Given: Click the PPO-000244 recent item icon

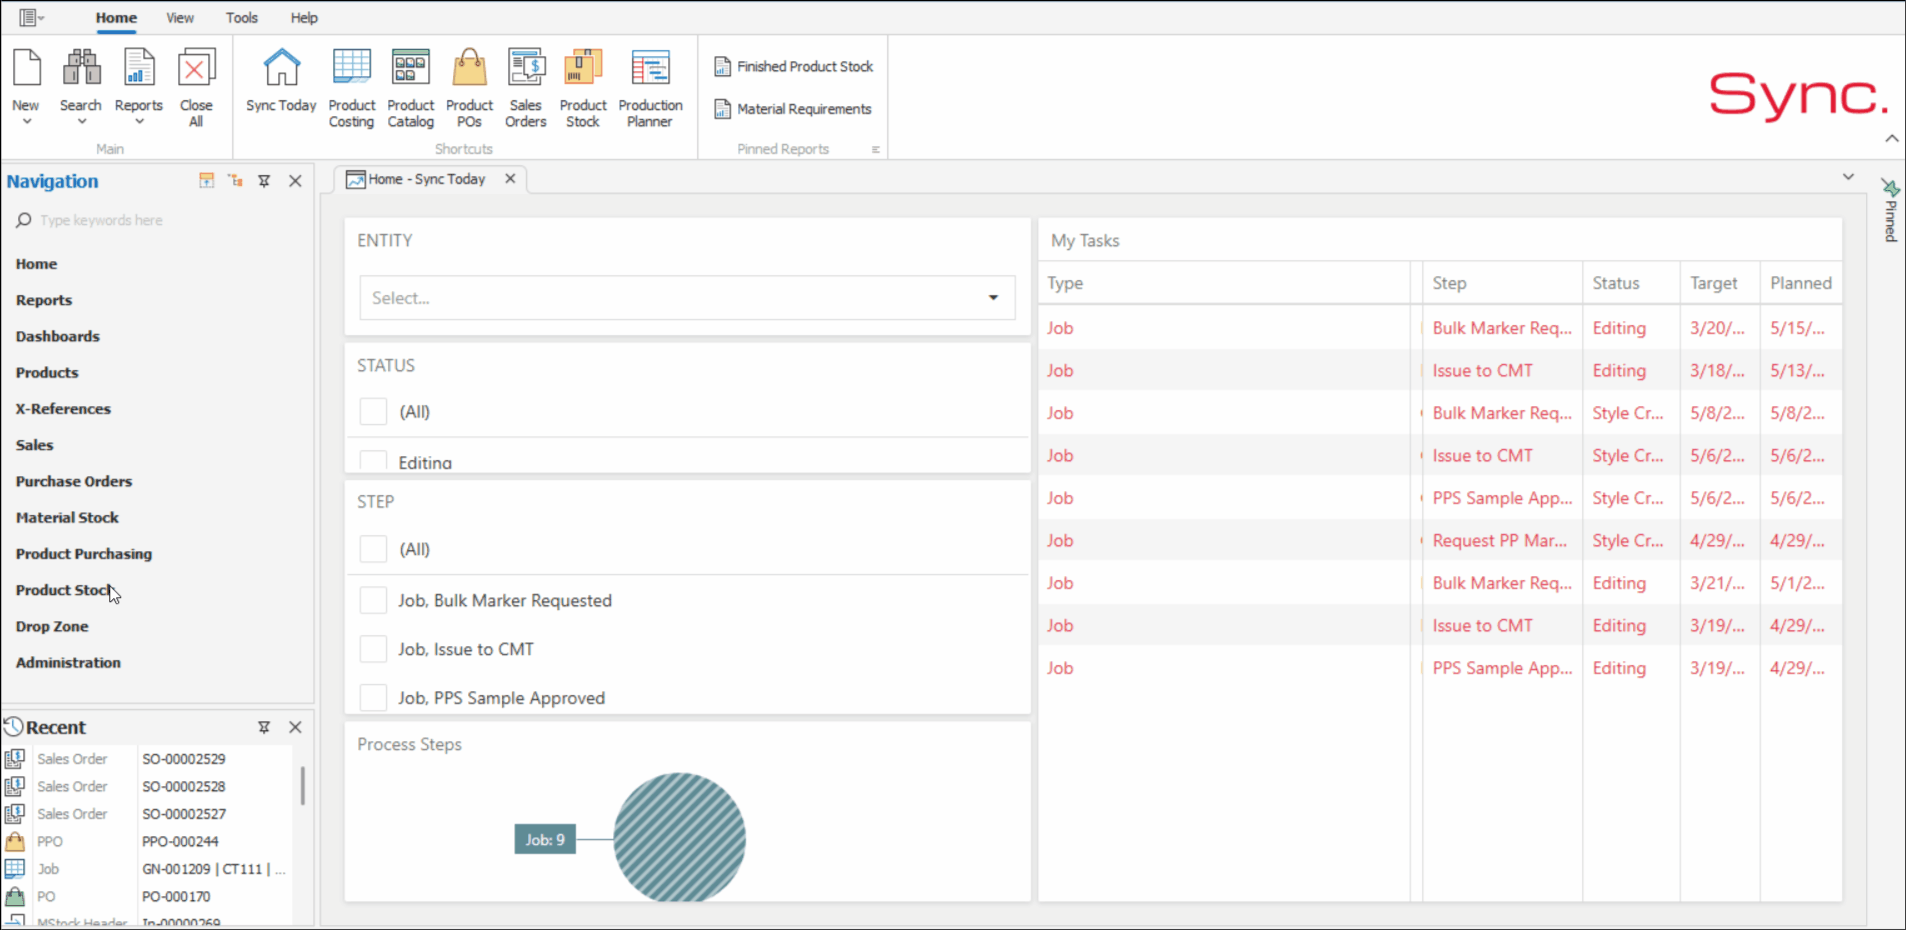Looking at the screenshot, I should 15,841.
